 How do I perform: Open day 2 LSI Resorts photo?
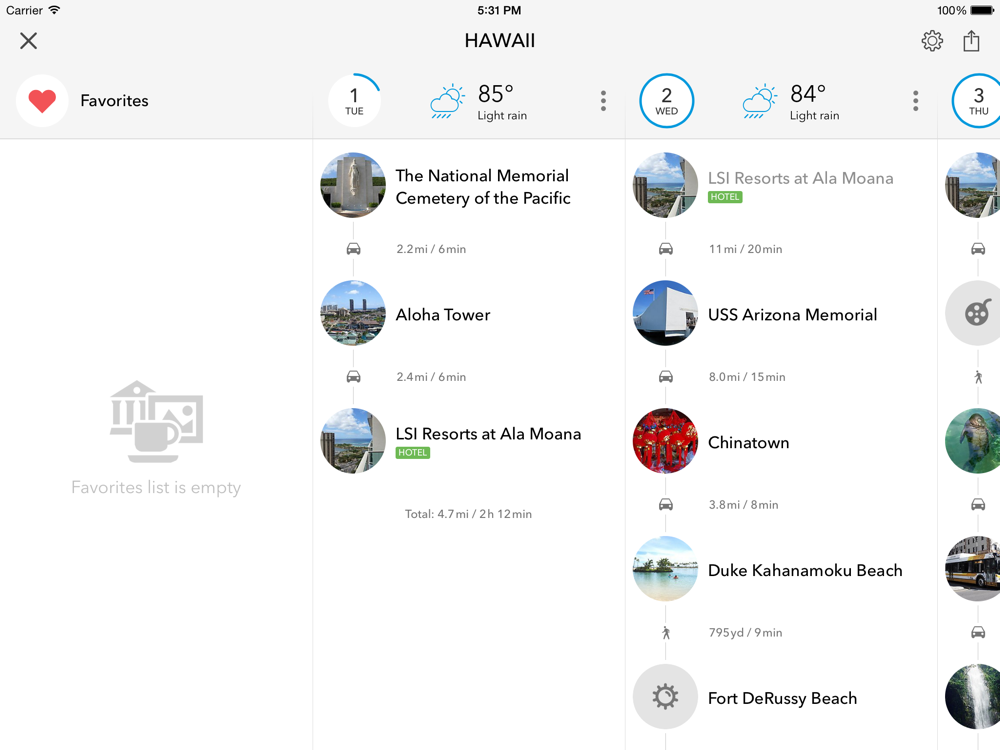pyautogui.click(x=665, y=185)
